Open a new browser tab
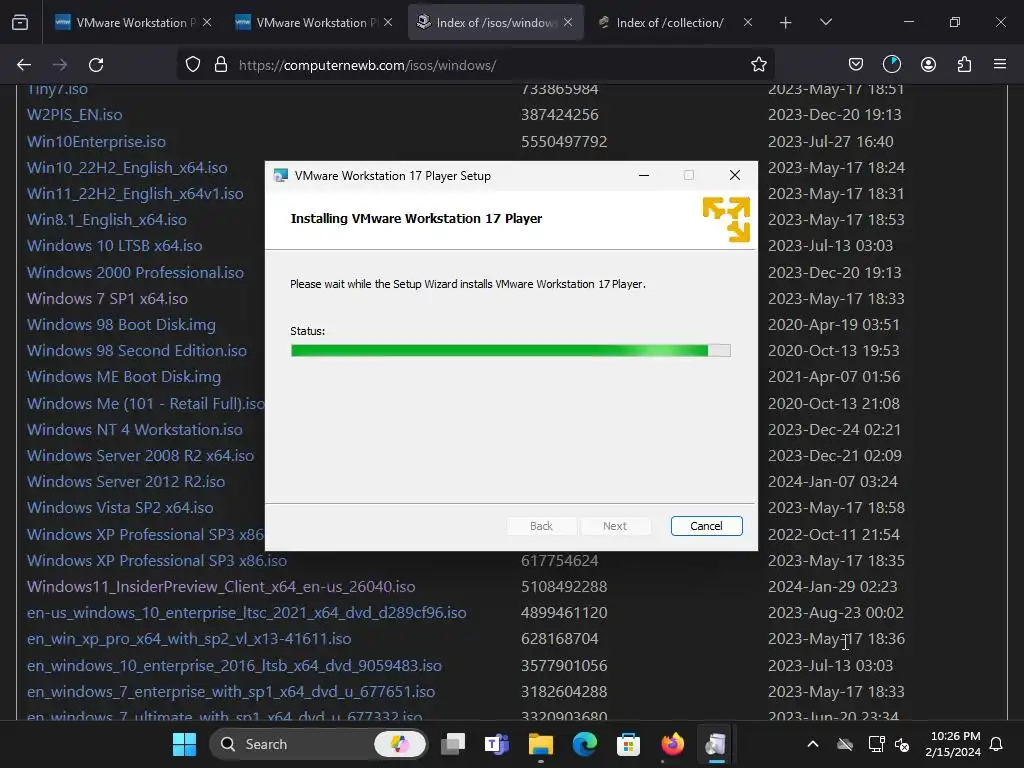 [786, 22]
